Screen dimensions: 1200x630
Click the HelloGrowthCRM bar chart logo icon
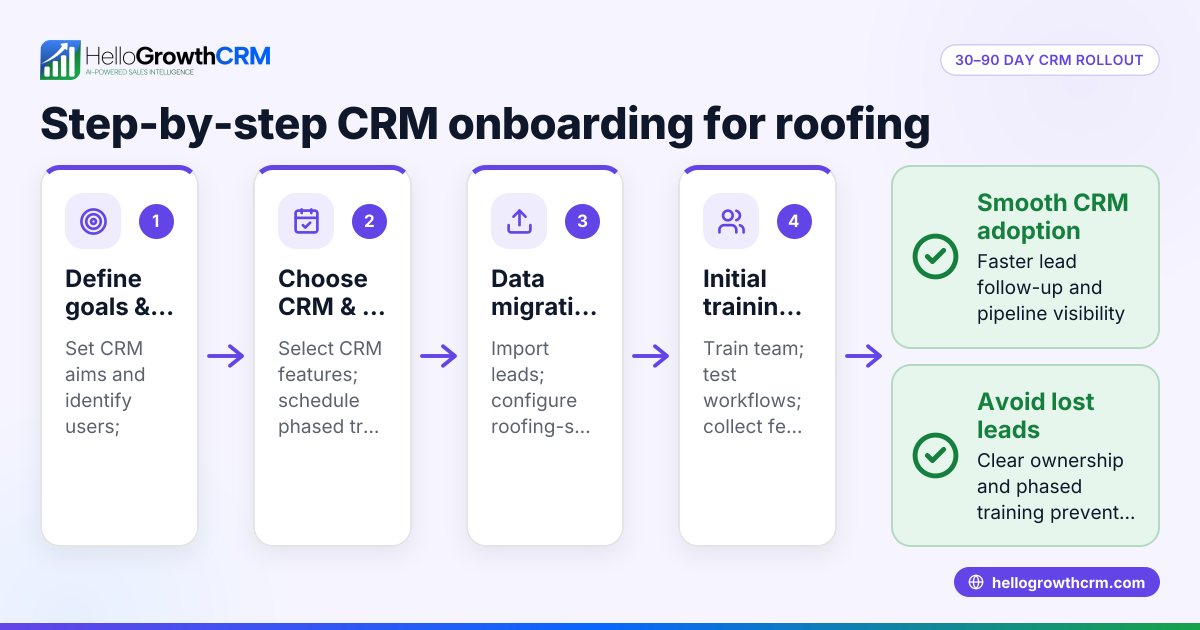click(60, 60)
